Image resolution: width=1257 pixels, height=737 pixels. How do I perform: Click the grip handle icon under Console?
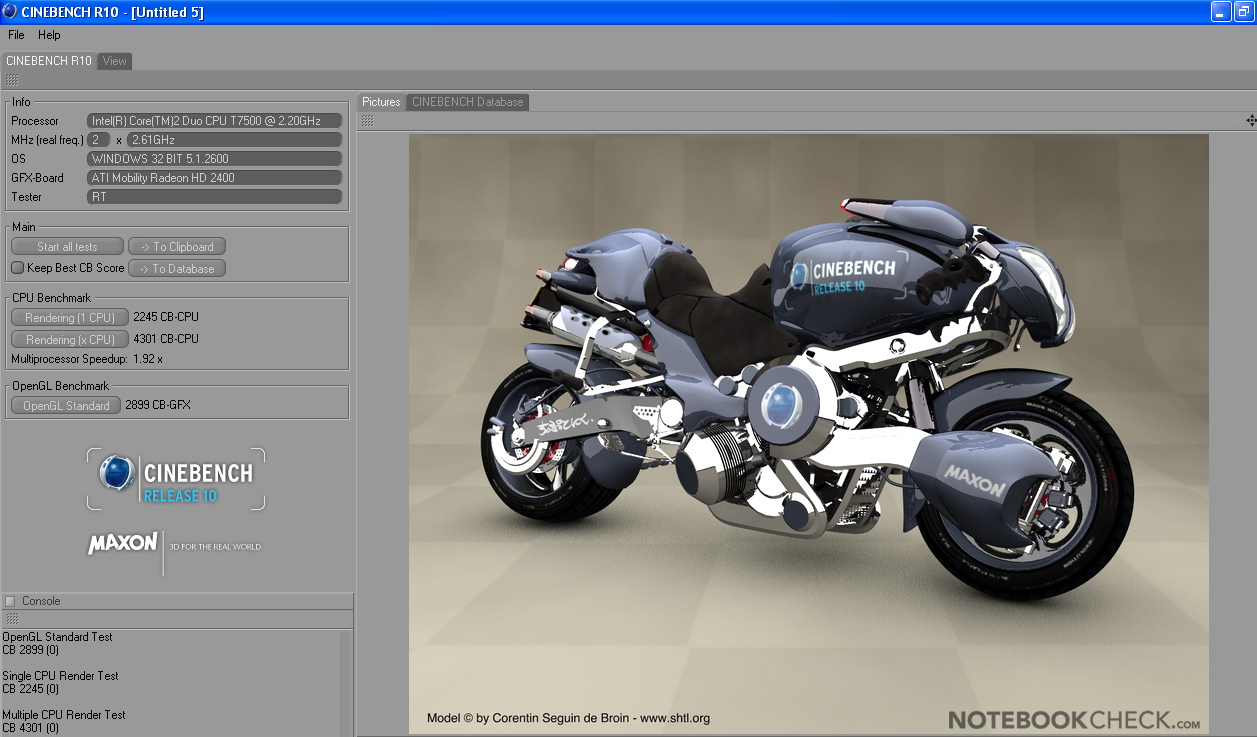11,619
